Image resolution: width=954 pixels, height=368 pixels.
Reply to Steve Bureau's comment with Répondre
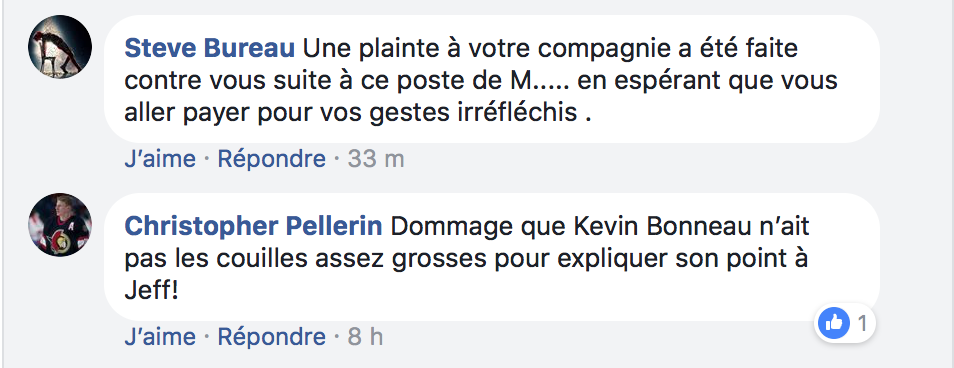[271, 159]
